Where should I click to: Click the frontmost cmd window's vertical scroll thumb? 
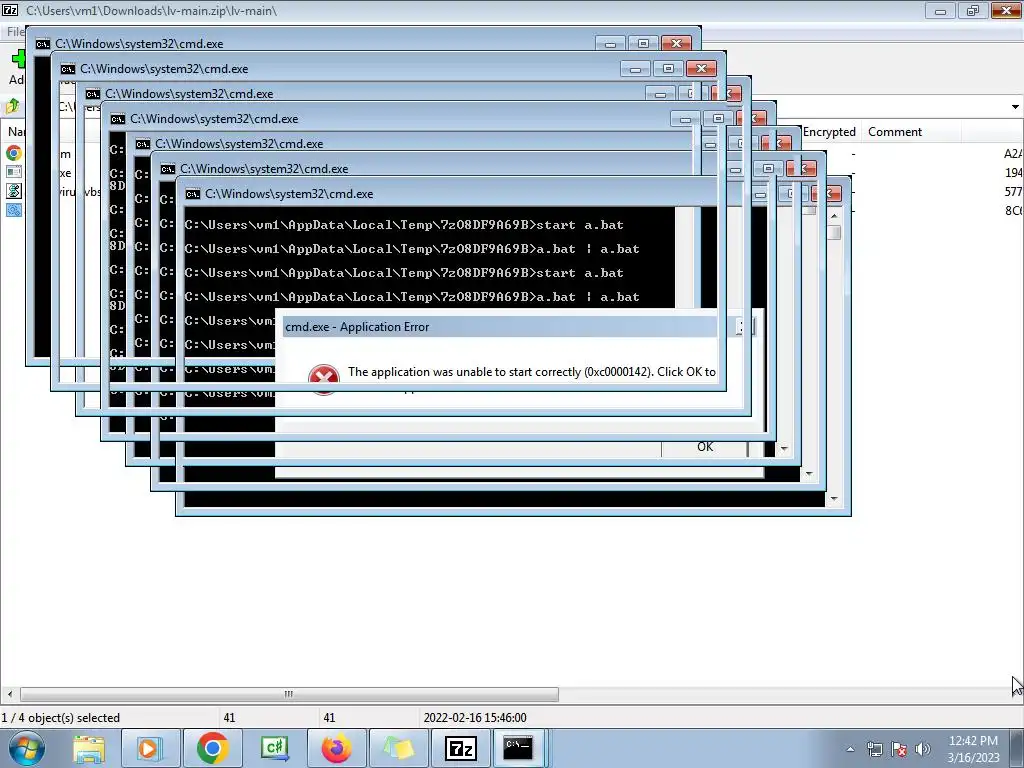pos(834,232)
